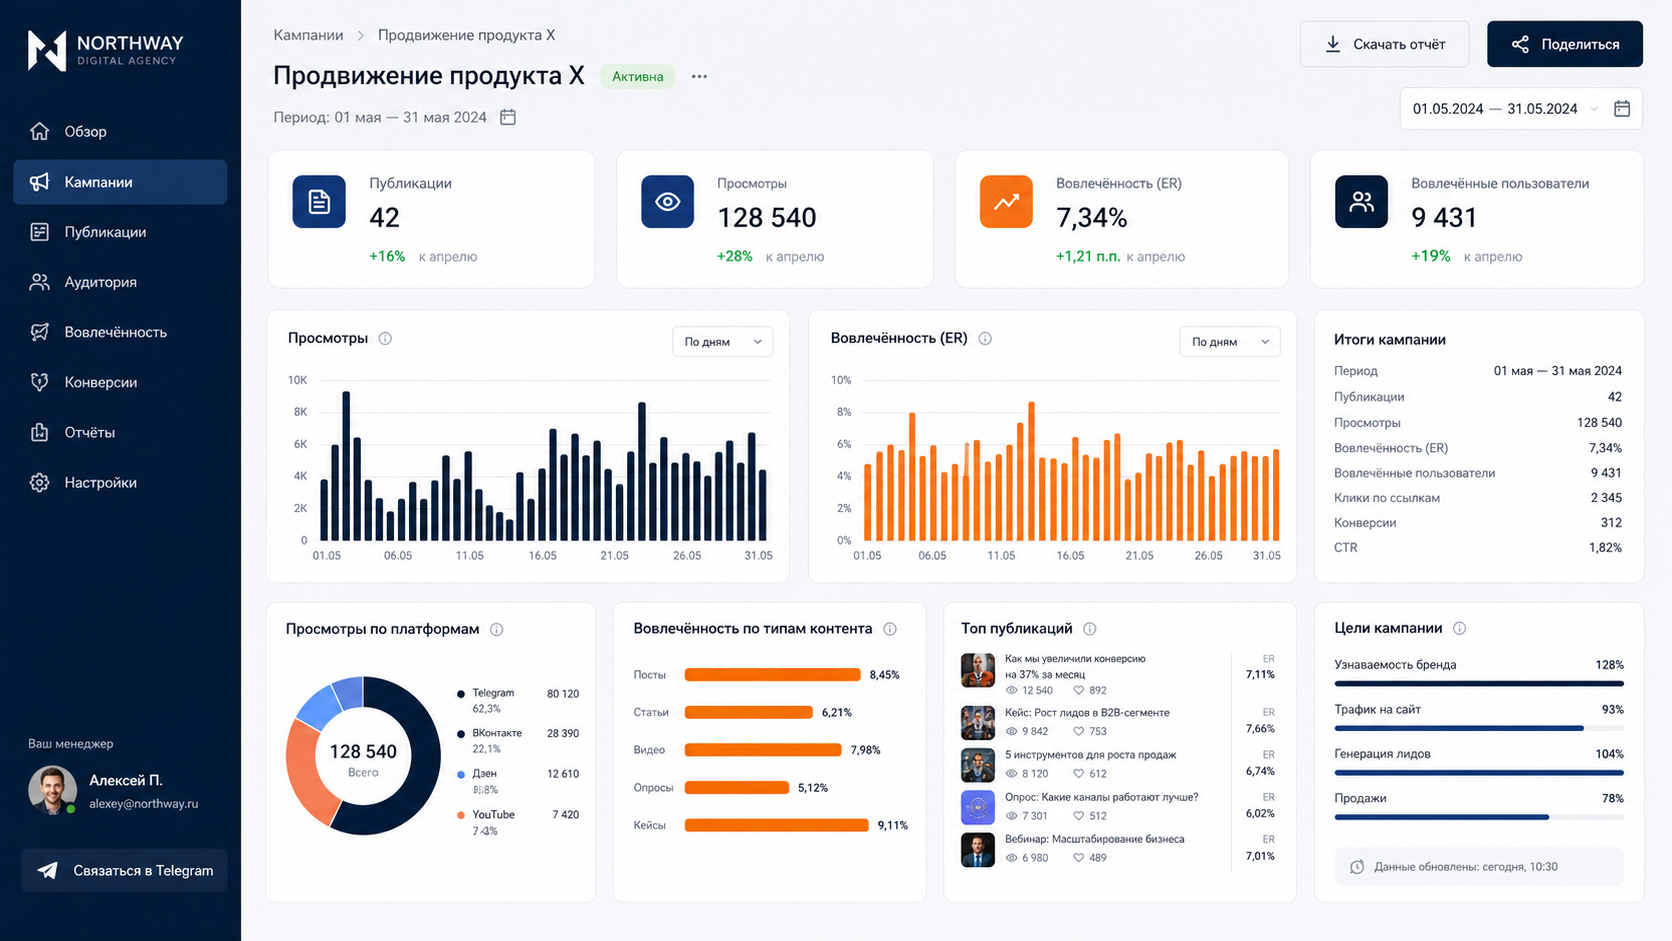The height and width of the screenshot is (941, 1672).
Task: Click the Отчёты sidebar icon
Action: point(40,432)
